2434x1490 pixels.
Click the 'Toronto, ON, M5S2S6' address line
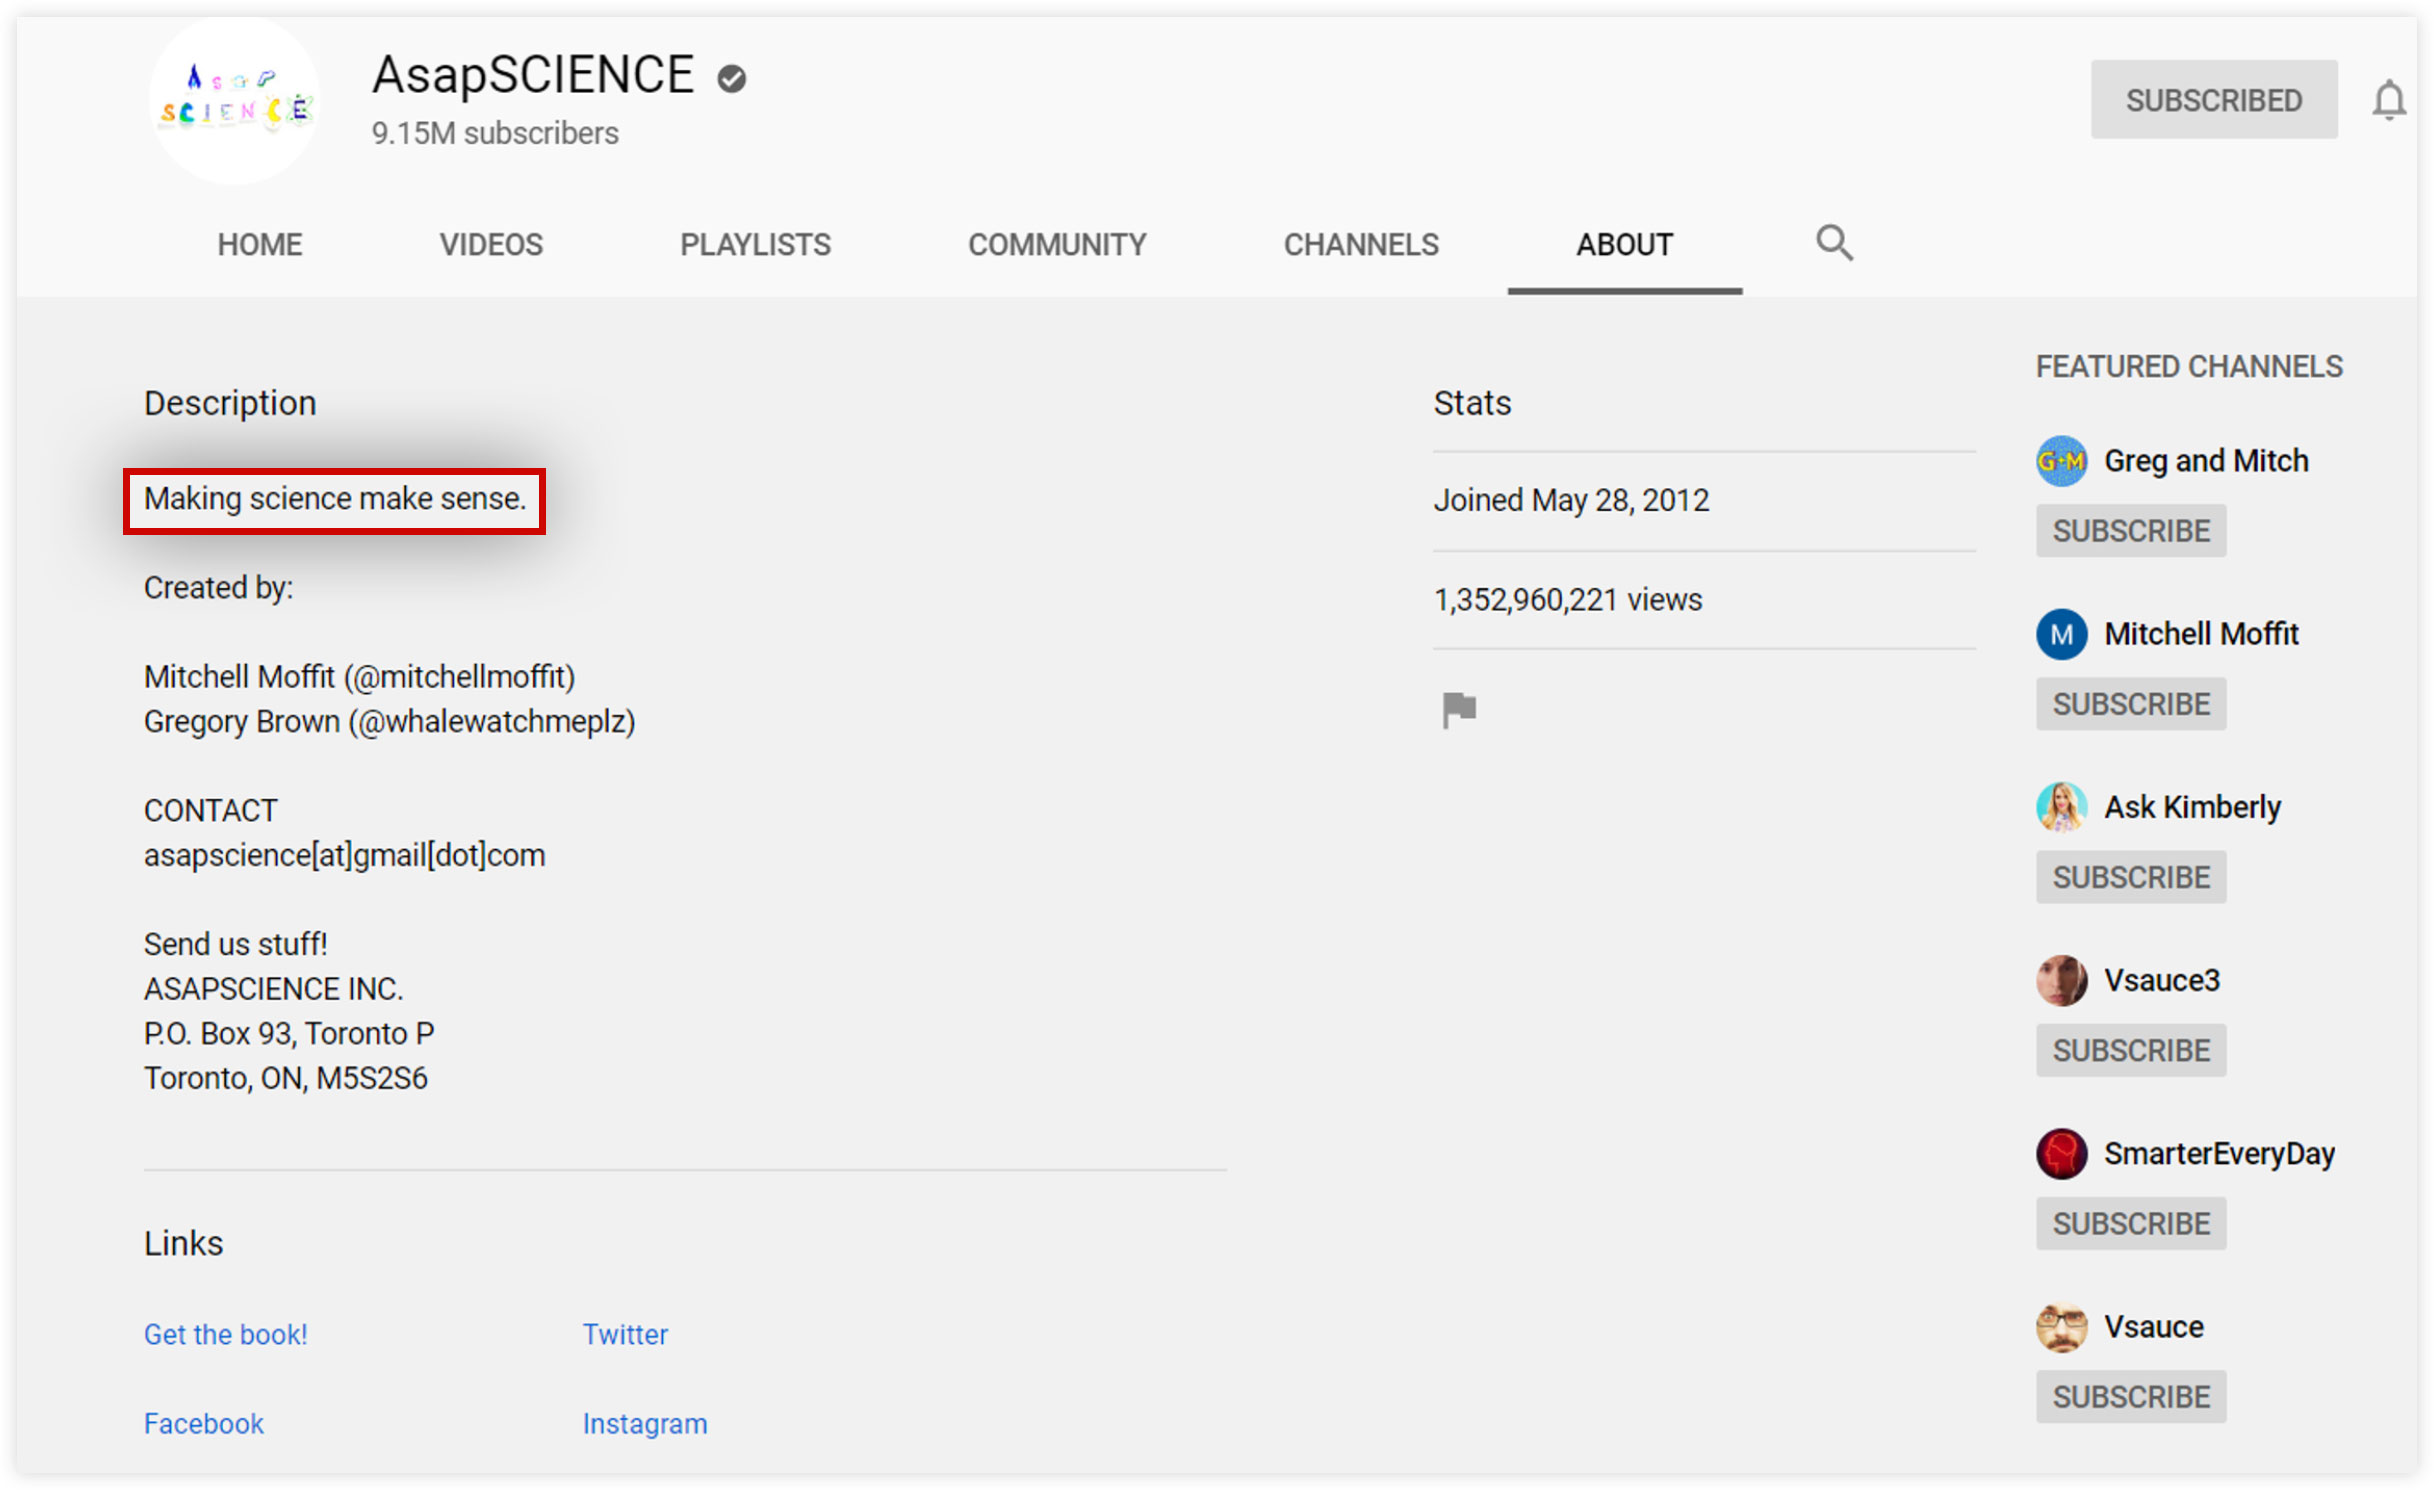tap(285, 1078)
